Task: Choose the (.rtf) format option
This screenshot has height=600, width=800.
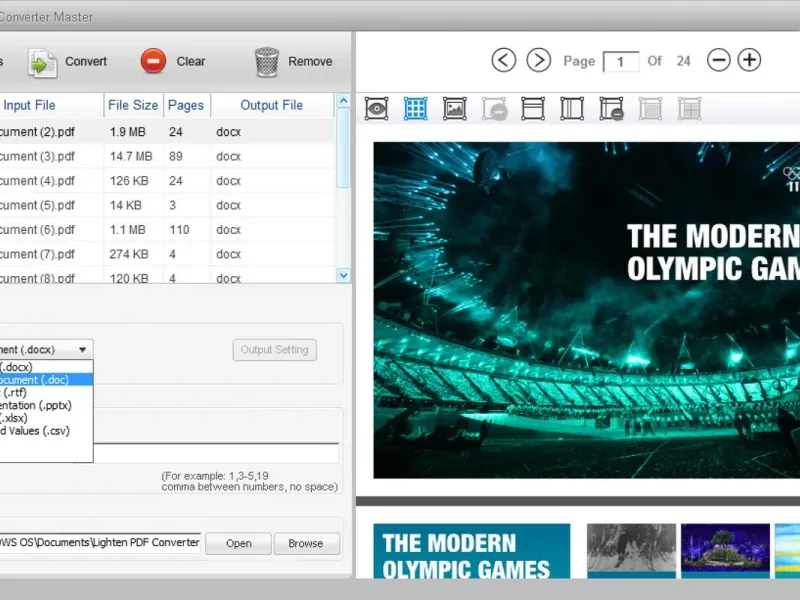Action: (x=46, y=392)
